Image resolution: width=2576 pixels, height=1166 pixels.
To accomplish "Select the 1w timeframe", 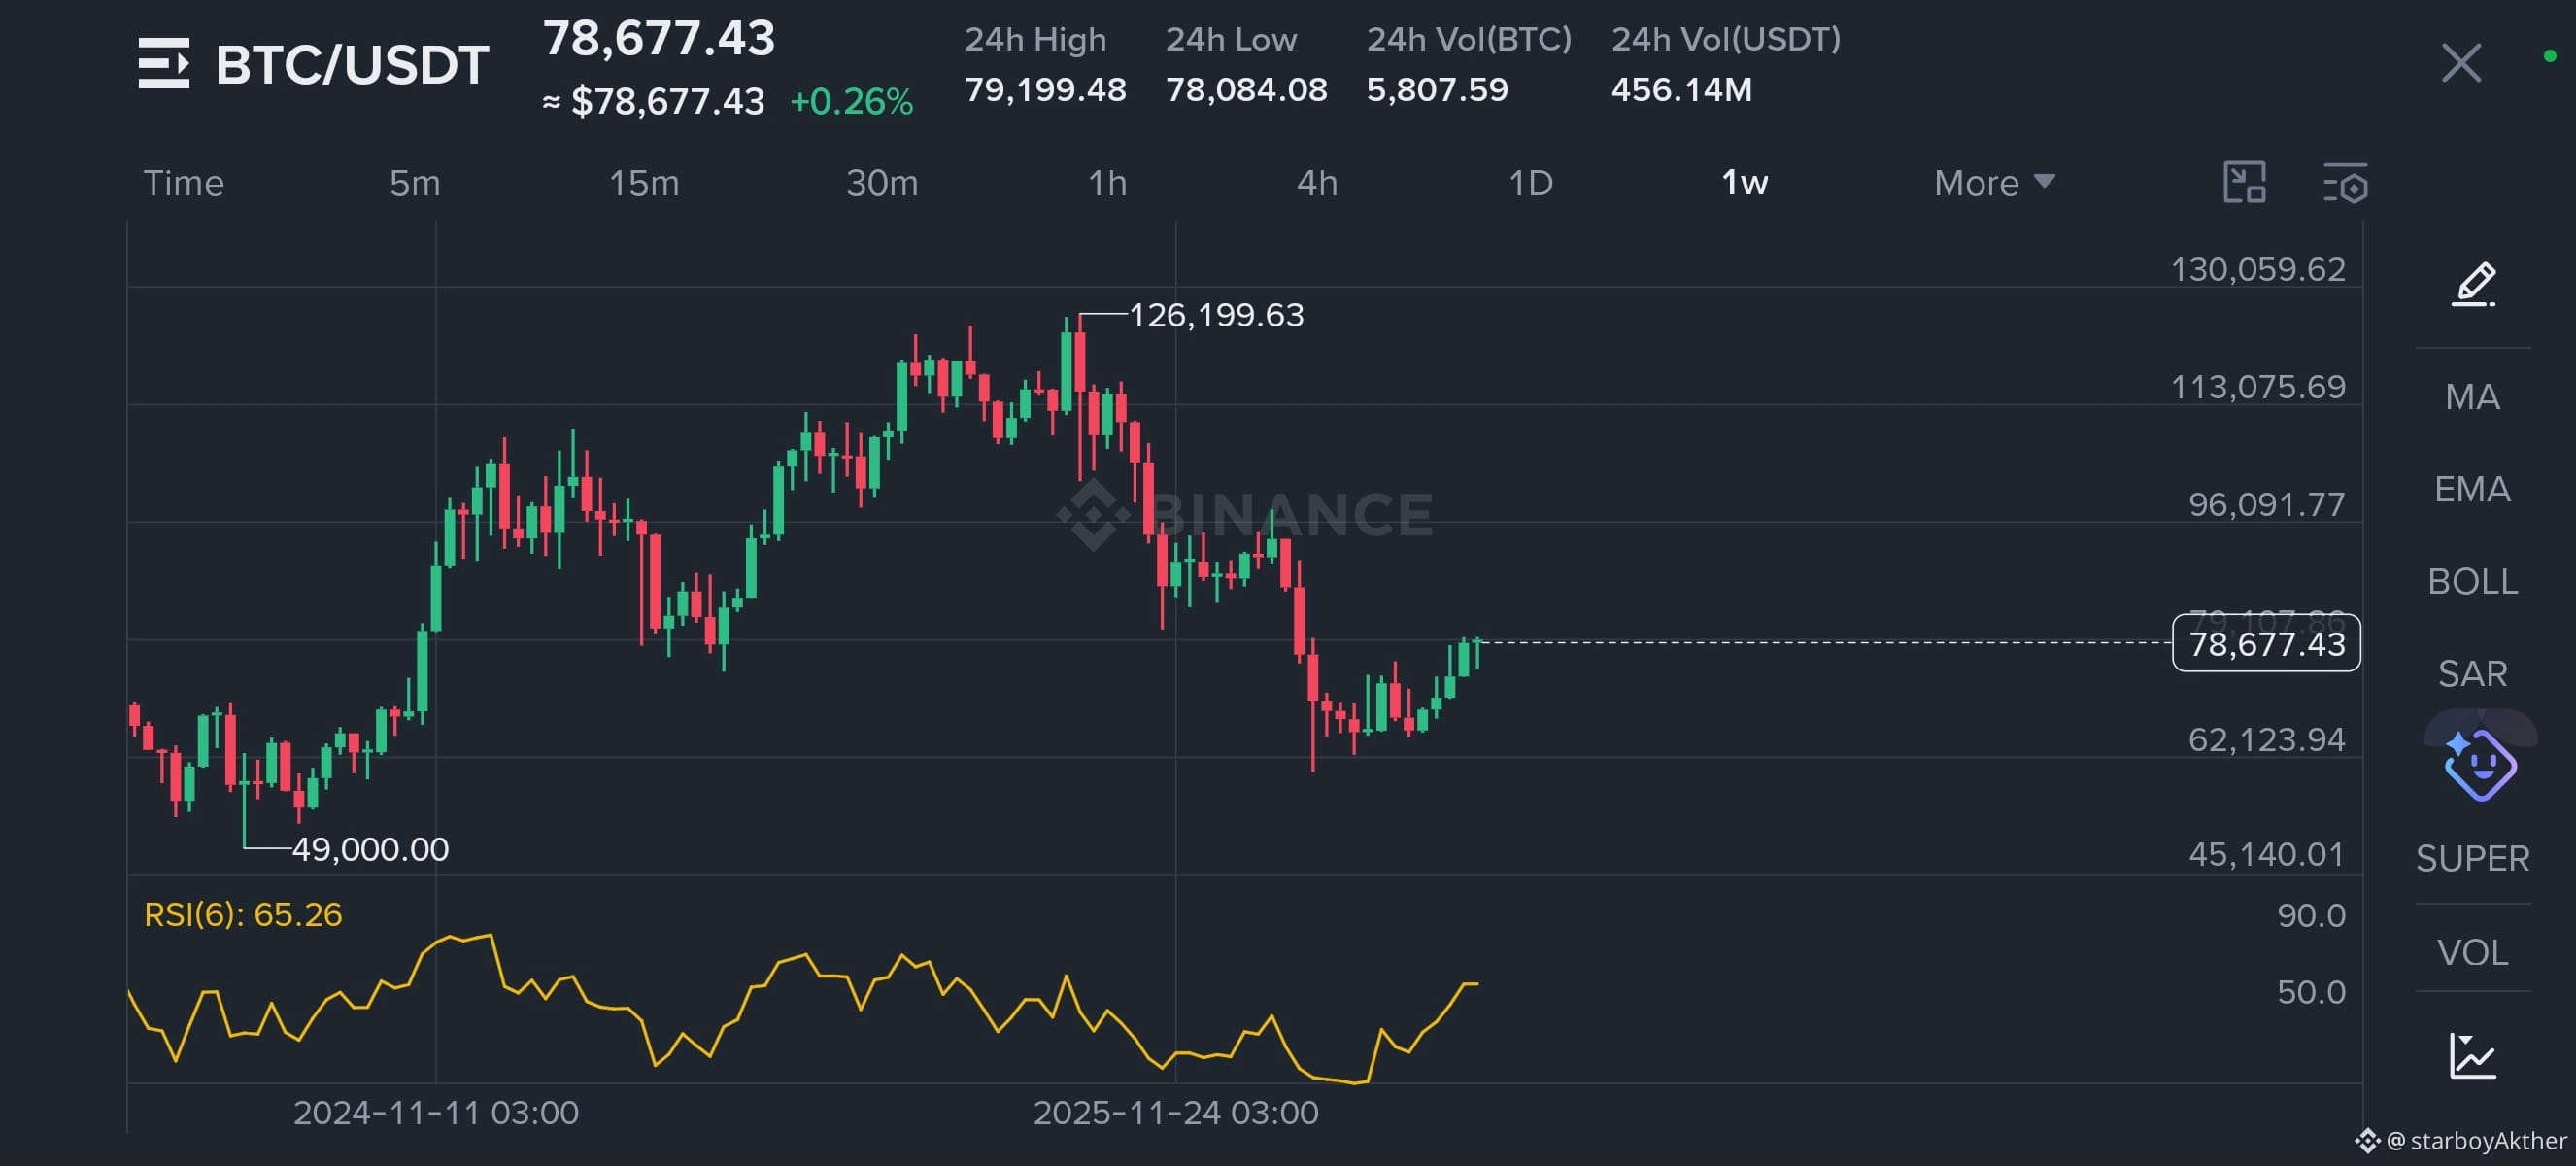I will (1744, 183).
